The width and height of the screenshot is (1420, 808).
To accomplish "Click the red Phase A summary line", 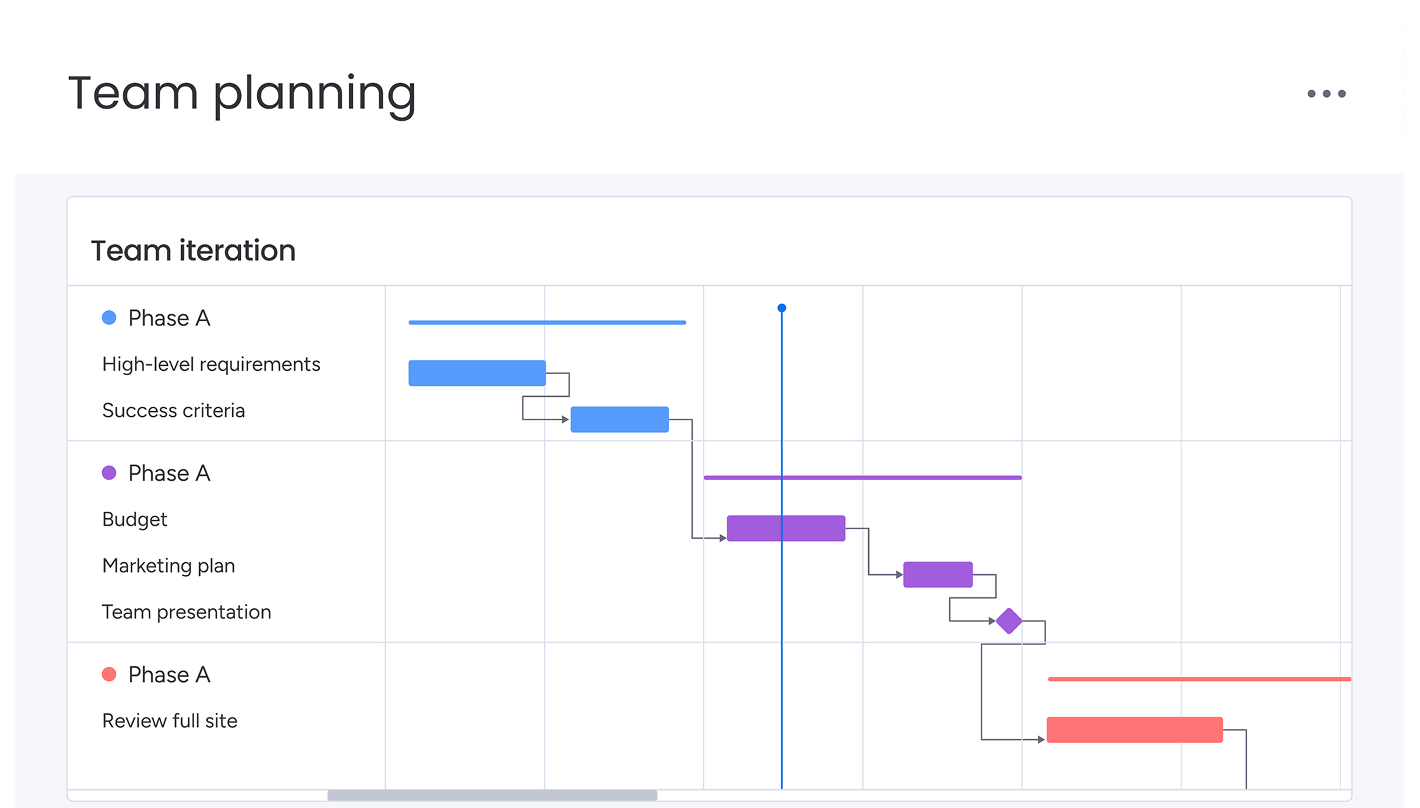I will point(1198,678).
